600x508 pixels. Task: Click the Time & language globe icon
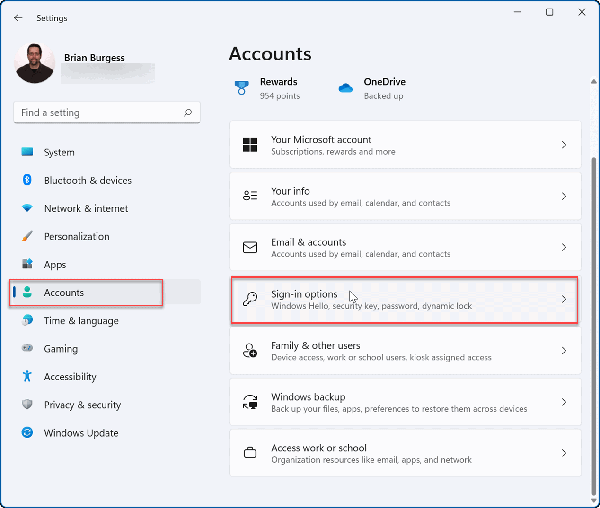pyautogui.click(x=27, y=320)
